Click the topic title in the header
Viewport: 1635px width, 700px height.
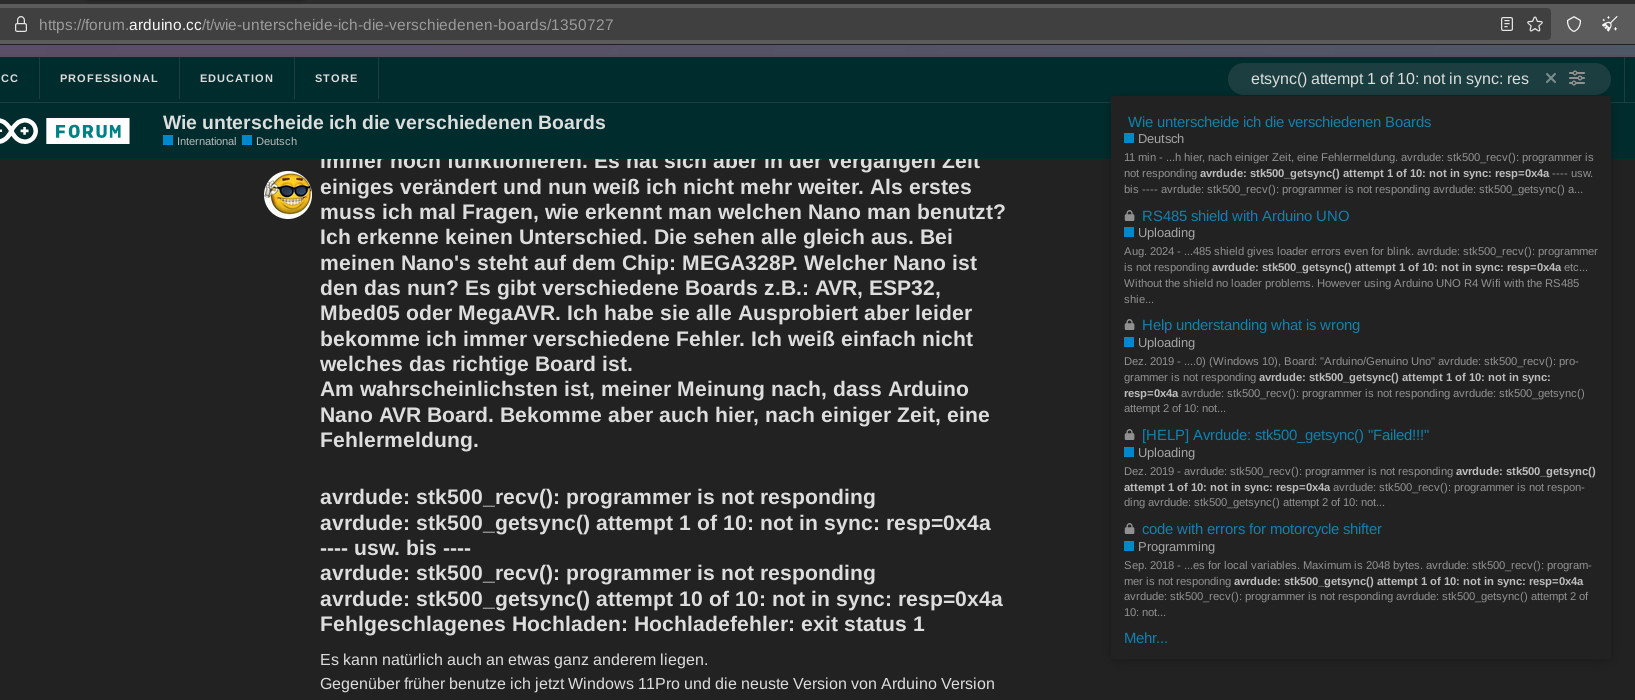click(384, 122)
